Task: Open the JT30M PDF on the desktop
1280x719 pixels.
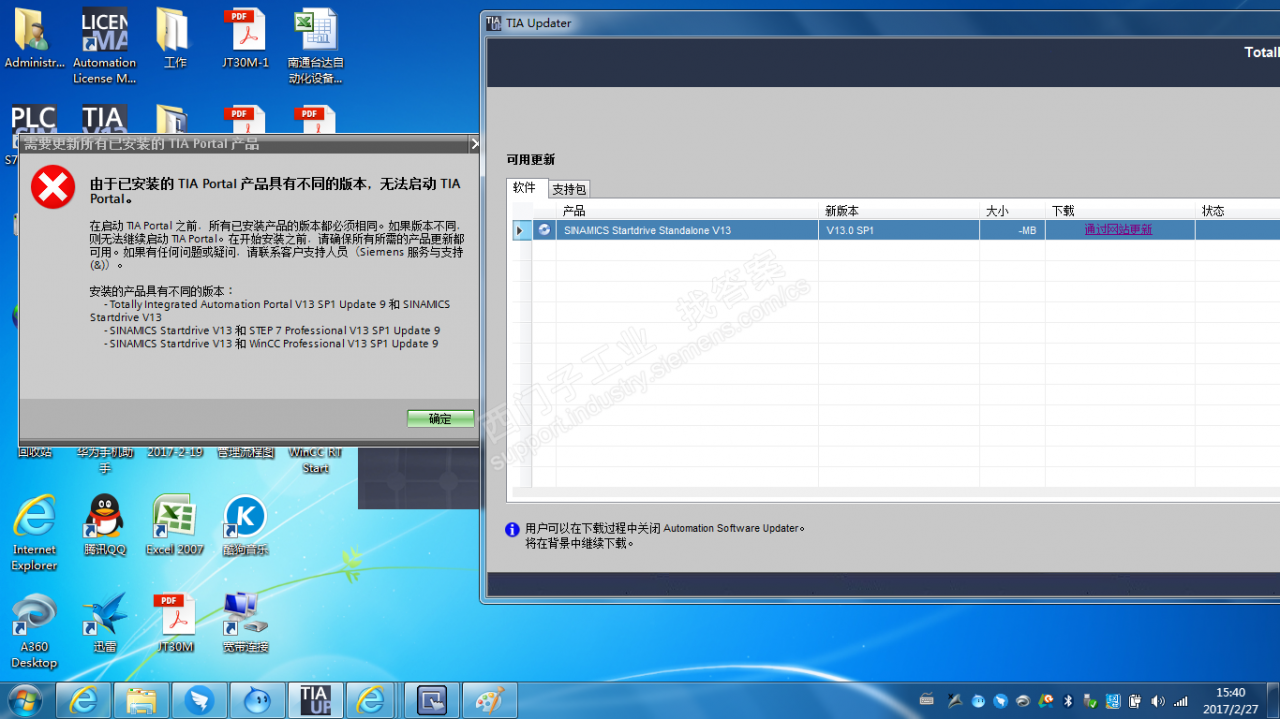Action: tap(175, 623)
